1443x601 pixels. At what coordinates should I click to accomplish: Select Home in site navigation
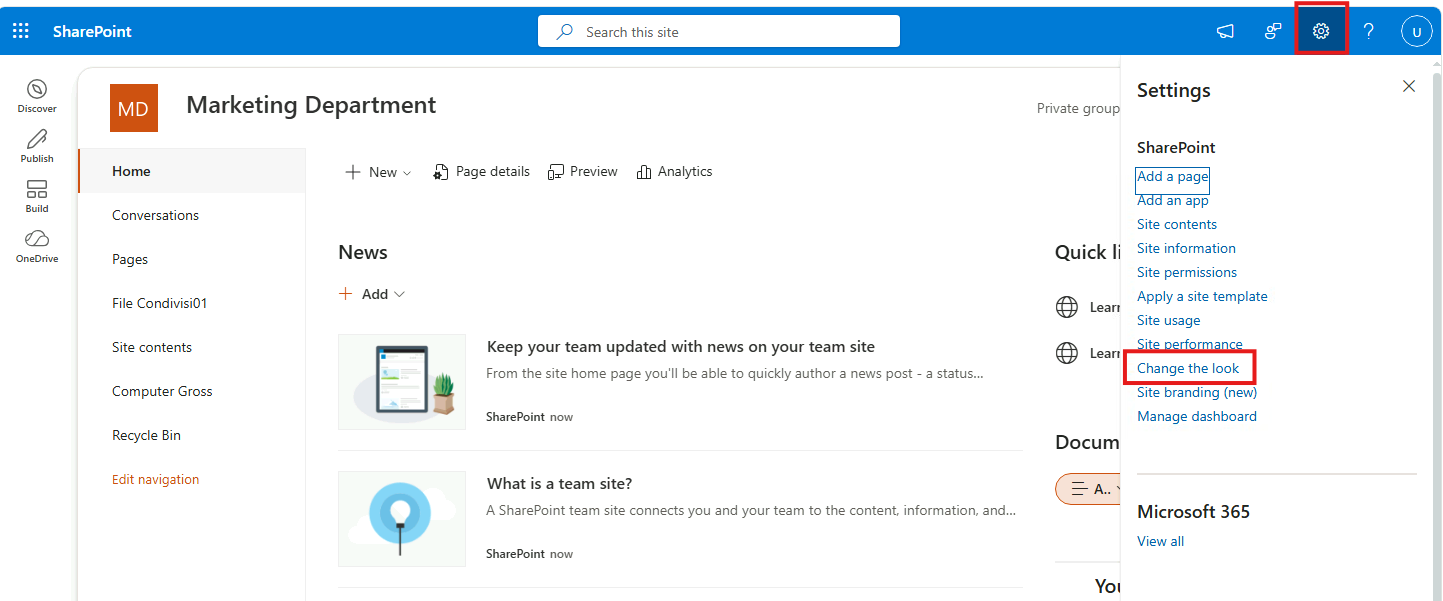tap(191, 171)
